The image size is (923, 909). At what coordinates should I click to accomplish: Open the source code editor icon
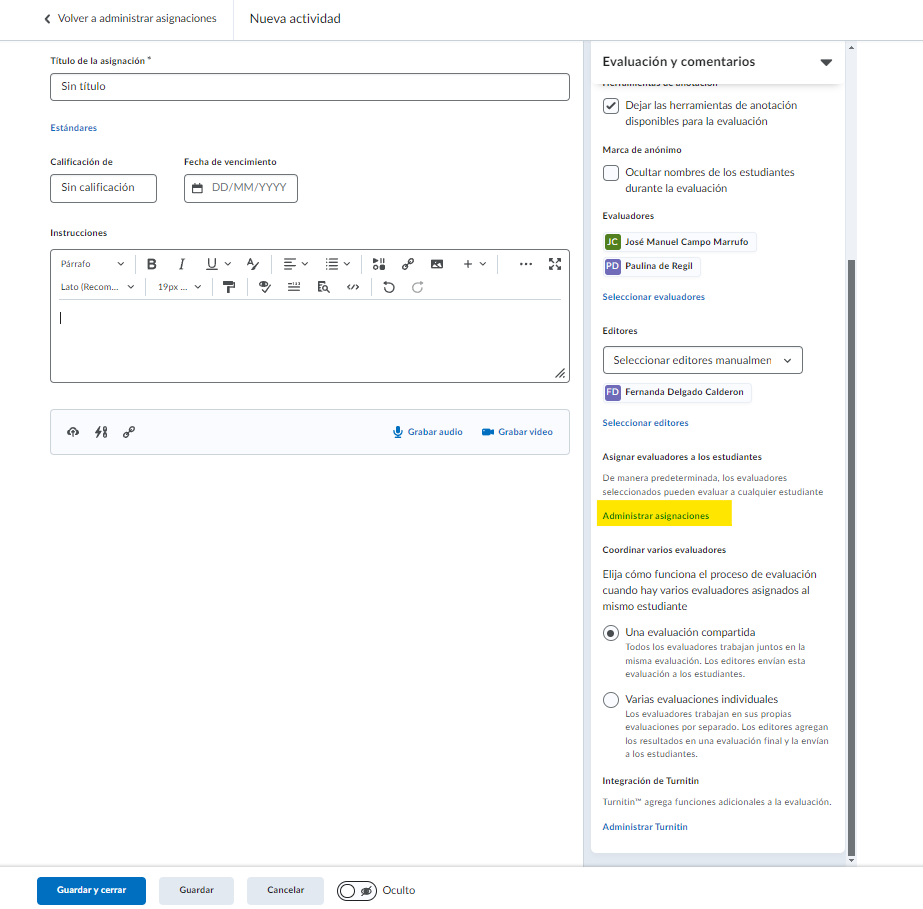pyautogui.click(x=352, y=287)
